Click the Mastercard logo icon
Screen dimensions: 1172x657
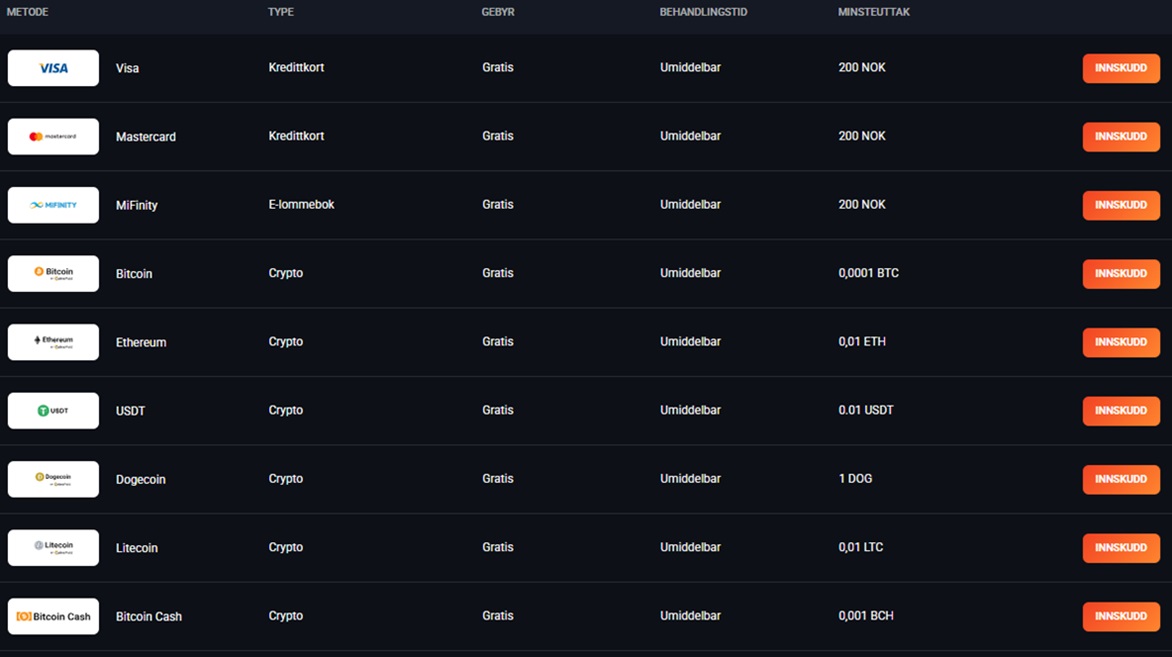click(53, 136)
